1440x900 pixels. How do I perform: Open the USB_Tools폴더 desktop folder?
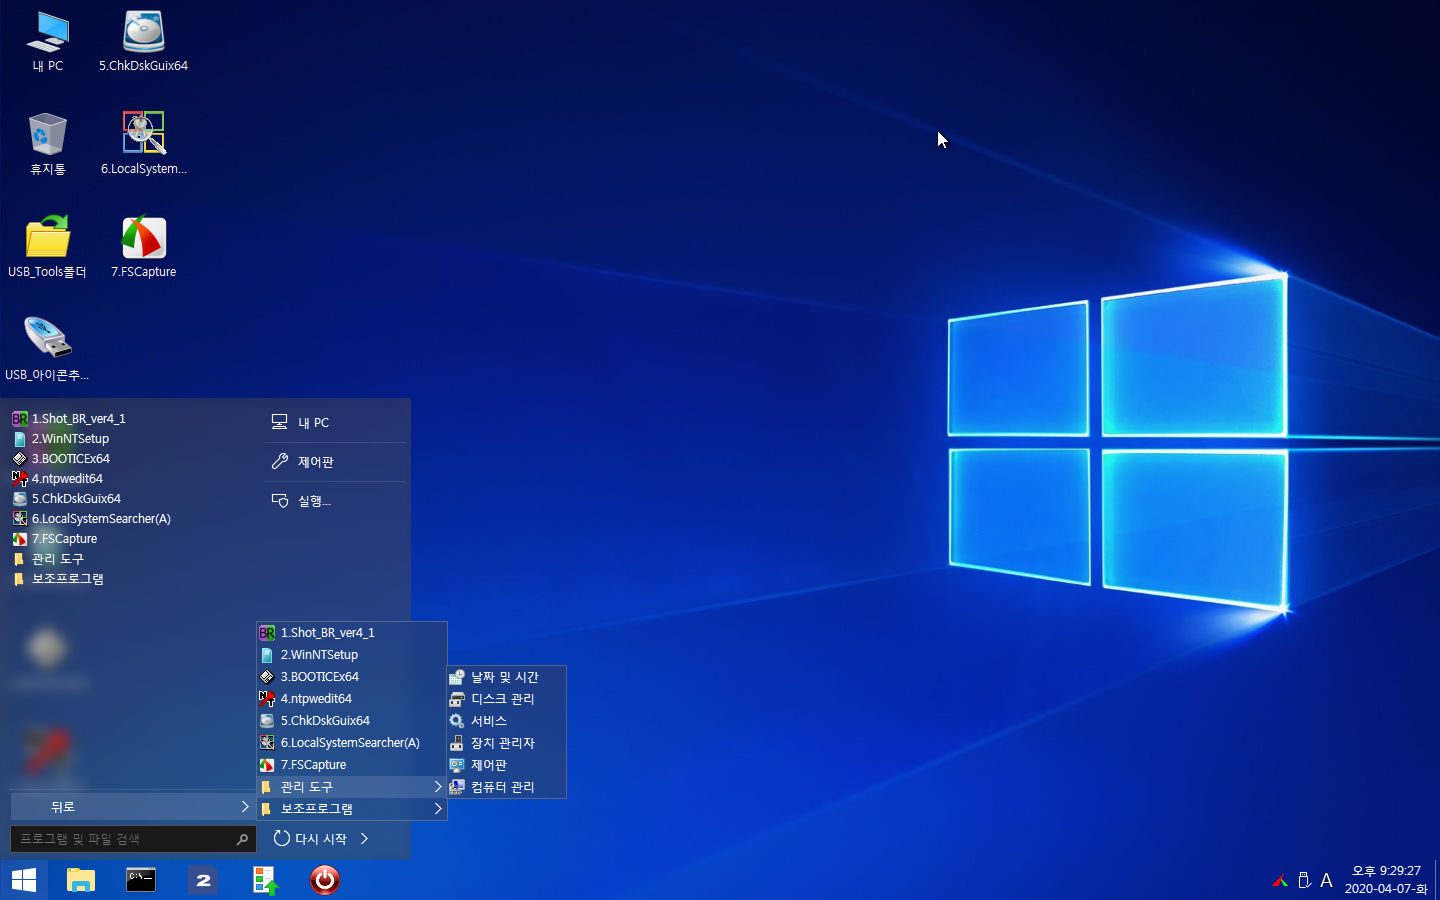[47, 247]
